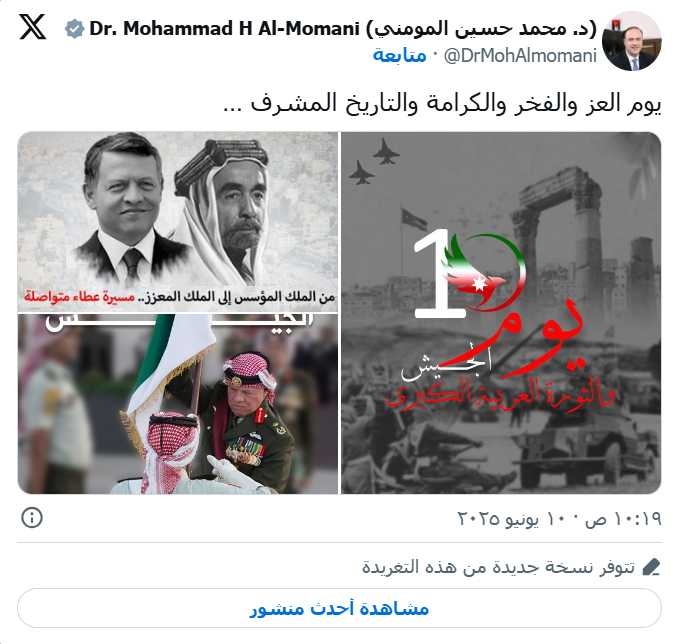Click the new version available notice text

click(498, 567)
